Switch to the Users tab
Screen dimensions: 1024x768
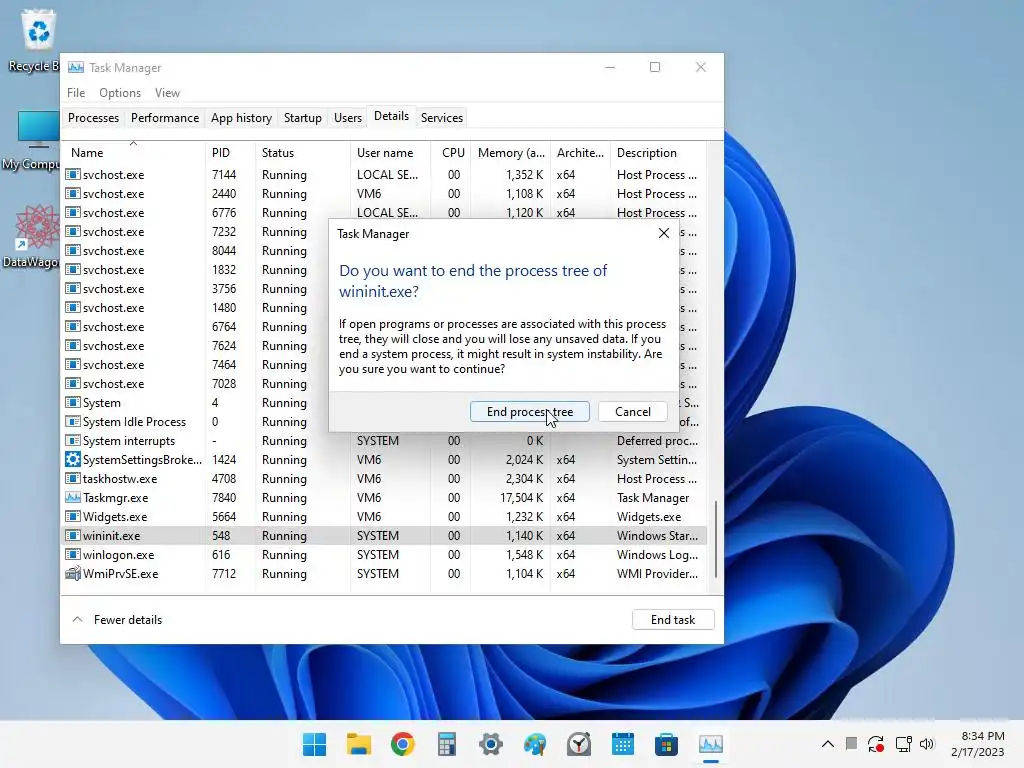click(x=347, y=118)
